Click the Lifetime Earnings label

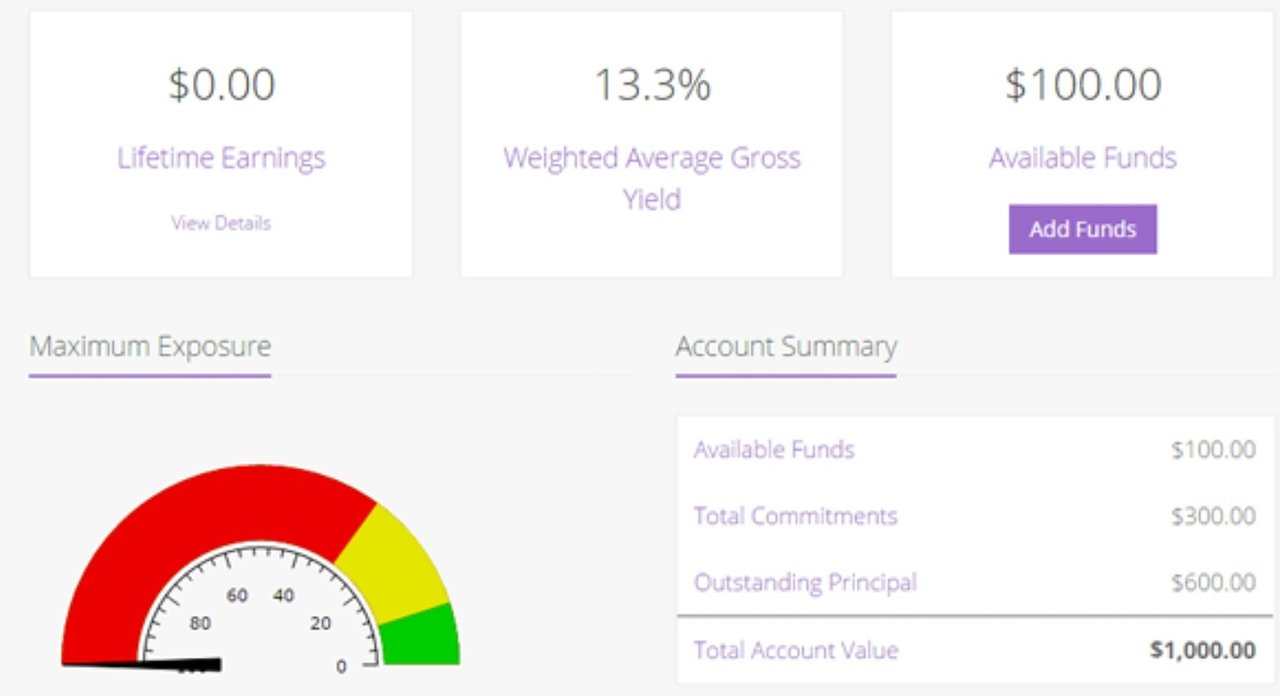[x=221, y=158]
